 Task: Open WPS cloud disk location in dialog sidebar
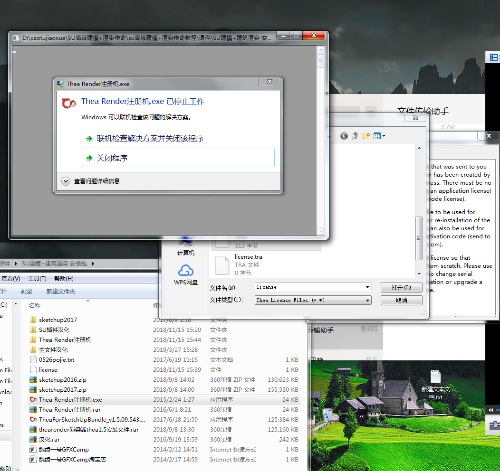coord(186,275)
